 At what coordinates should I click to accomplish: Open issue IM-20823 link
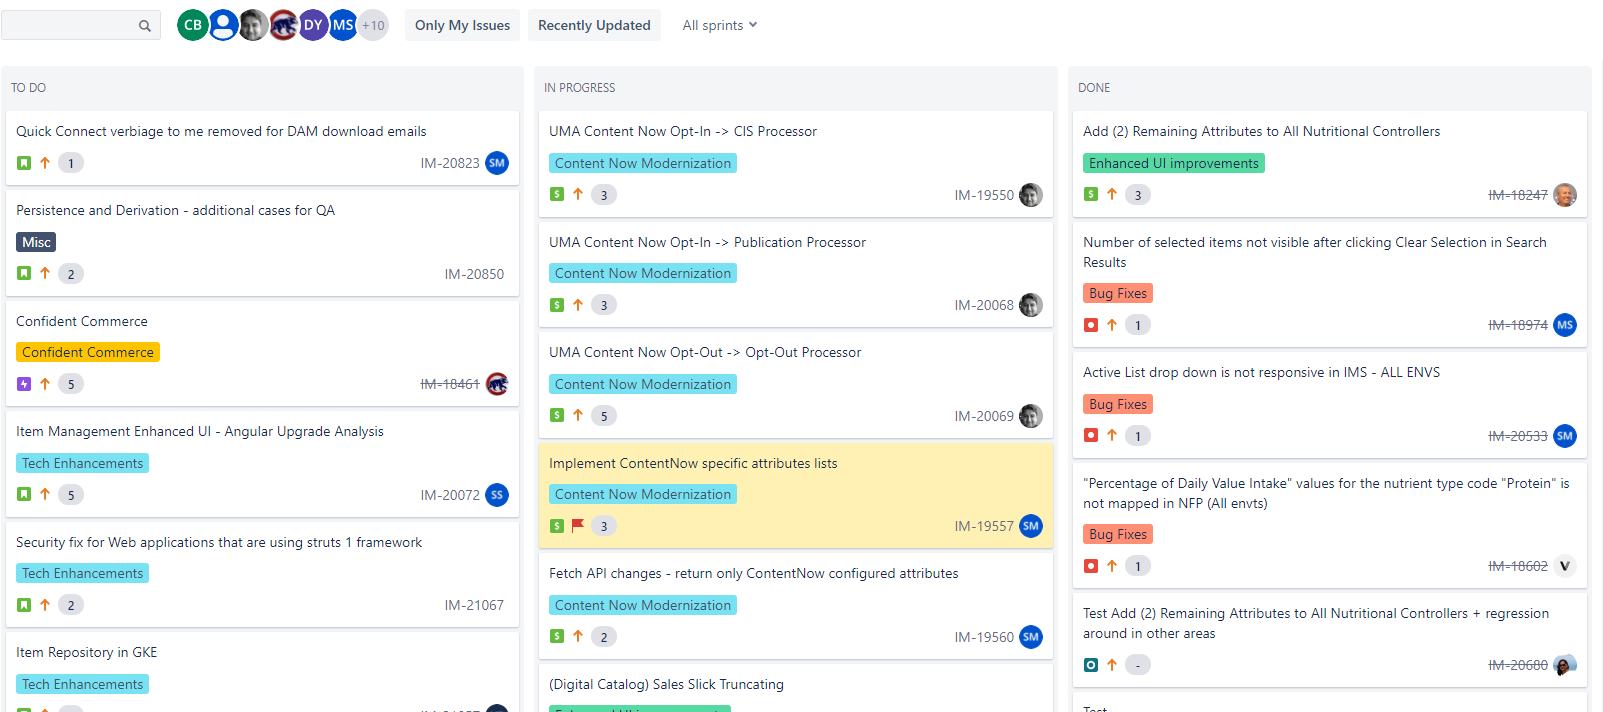[450, 163]
